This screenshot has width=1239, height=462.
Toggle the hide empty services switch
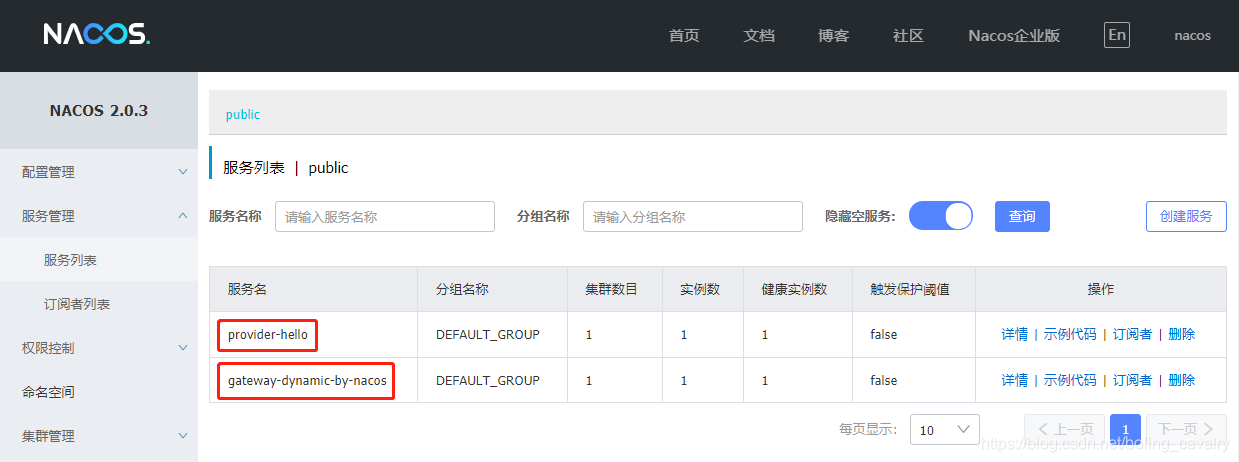[941, 216]
